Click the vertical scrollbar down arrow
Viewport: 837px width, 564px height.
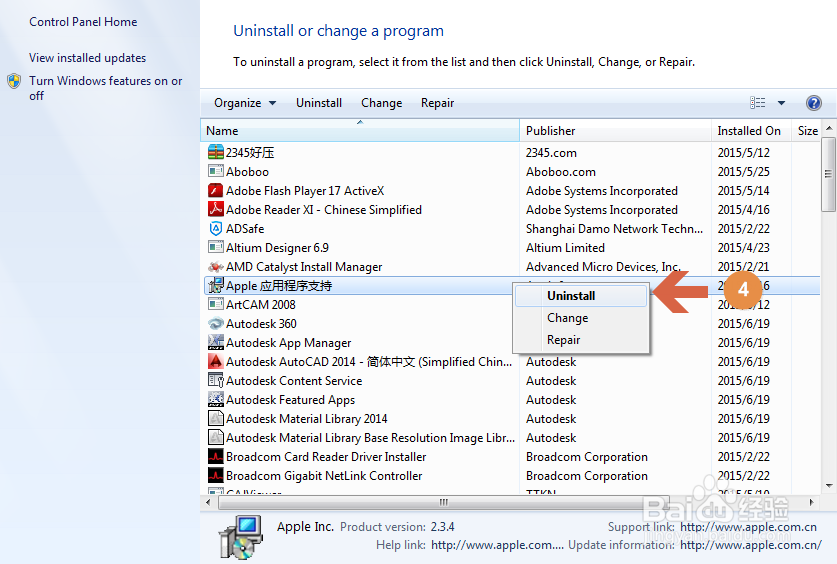(829, 486)
